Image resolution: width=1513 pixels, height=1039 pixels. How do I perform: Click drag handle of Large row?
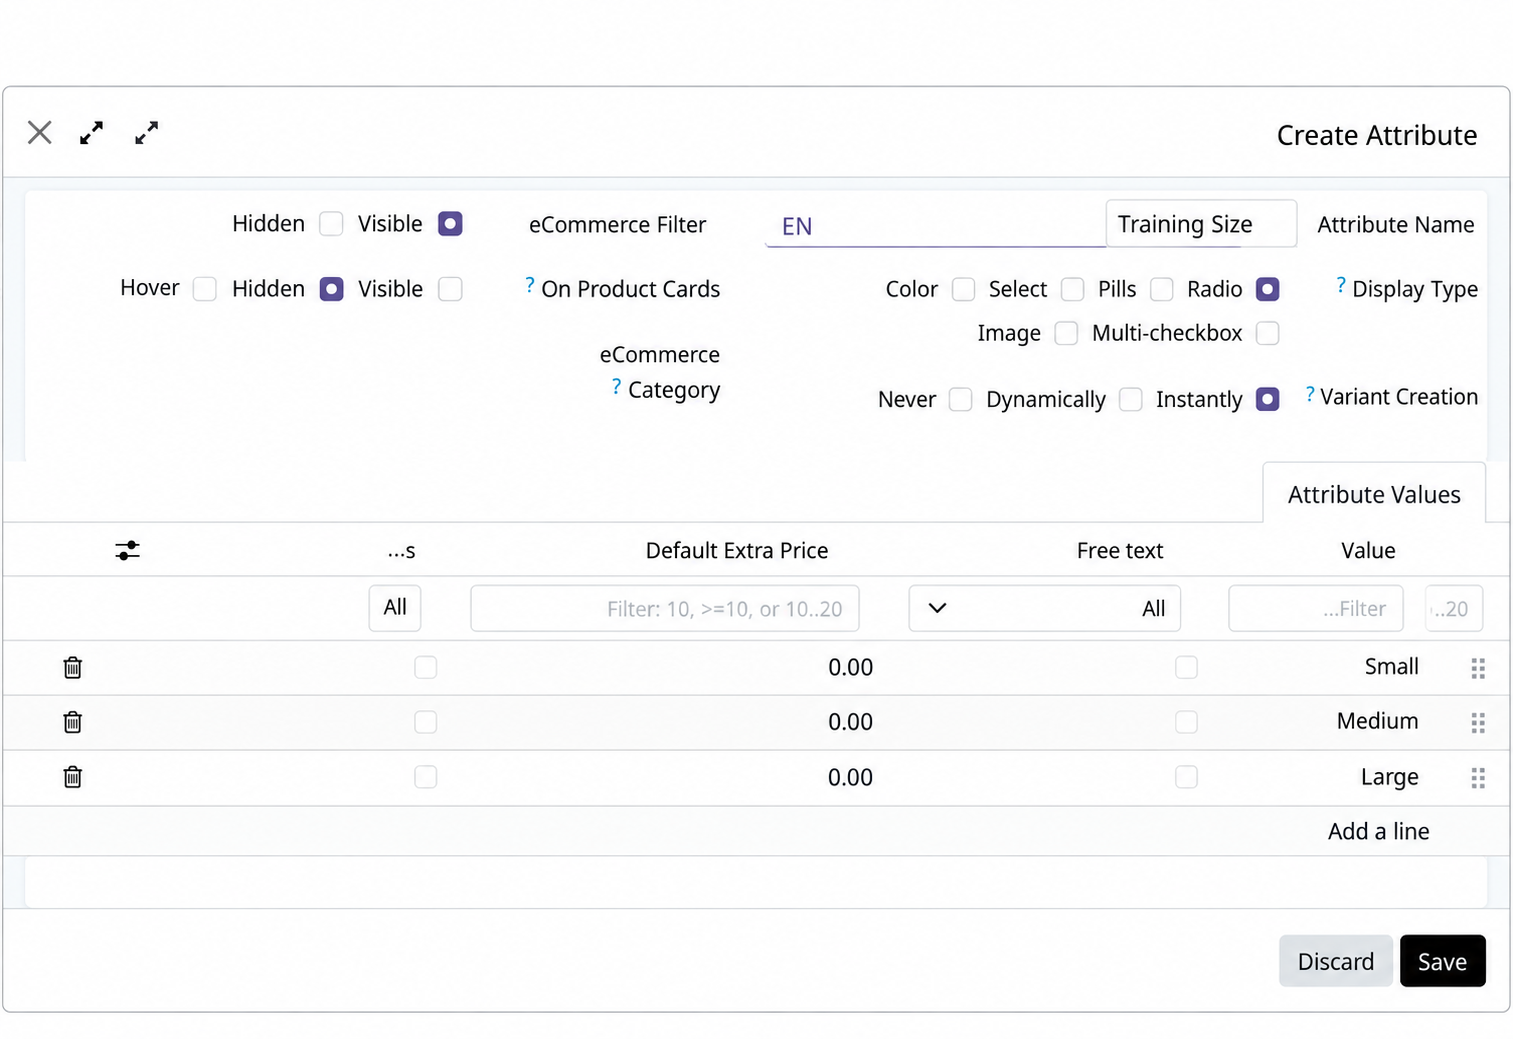coord(1478,778)
